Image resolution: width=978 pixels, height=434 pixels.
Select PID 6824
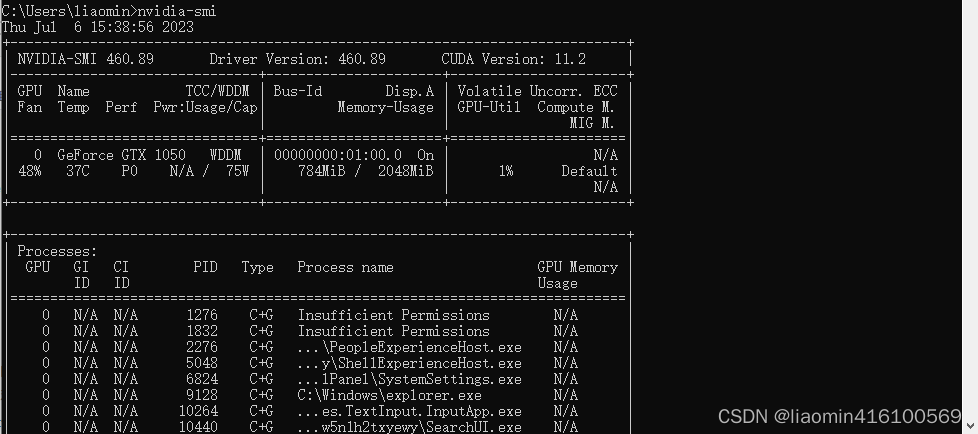pos(202,380)
